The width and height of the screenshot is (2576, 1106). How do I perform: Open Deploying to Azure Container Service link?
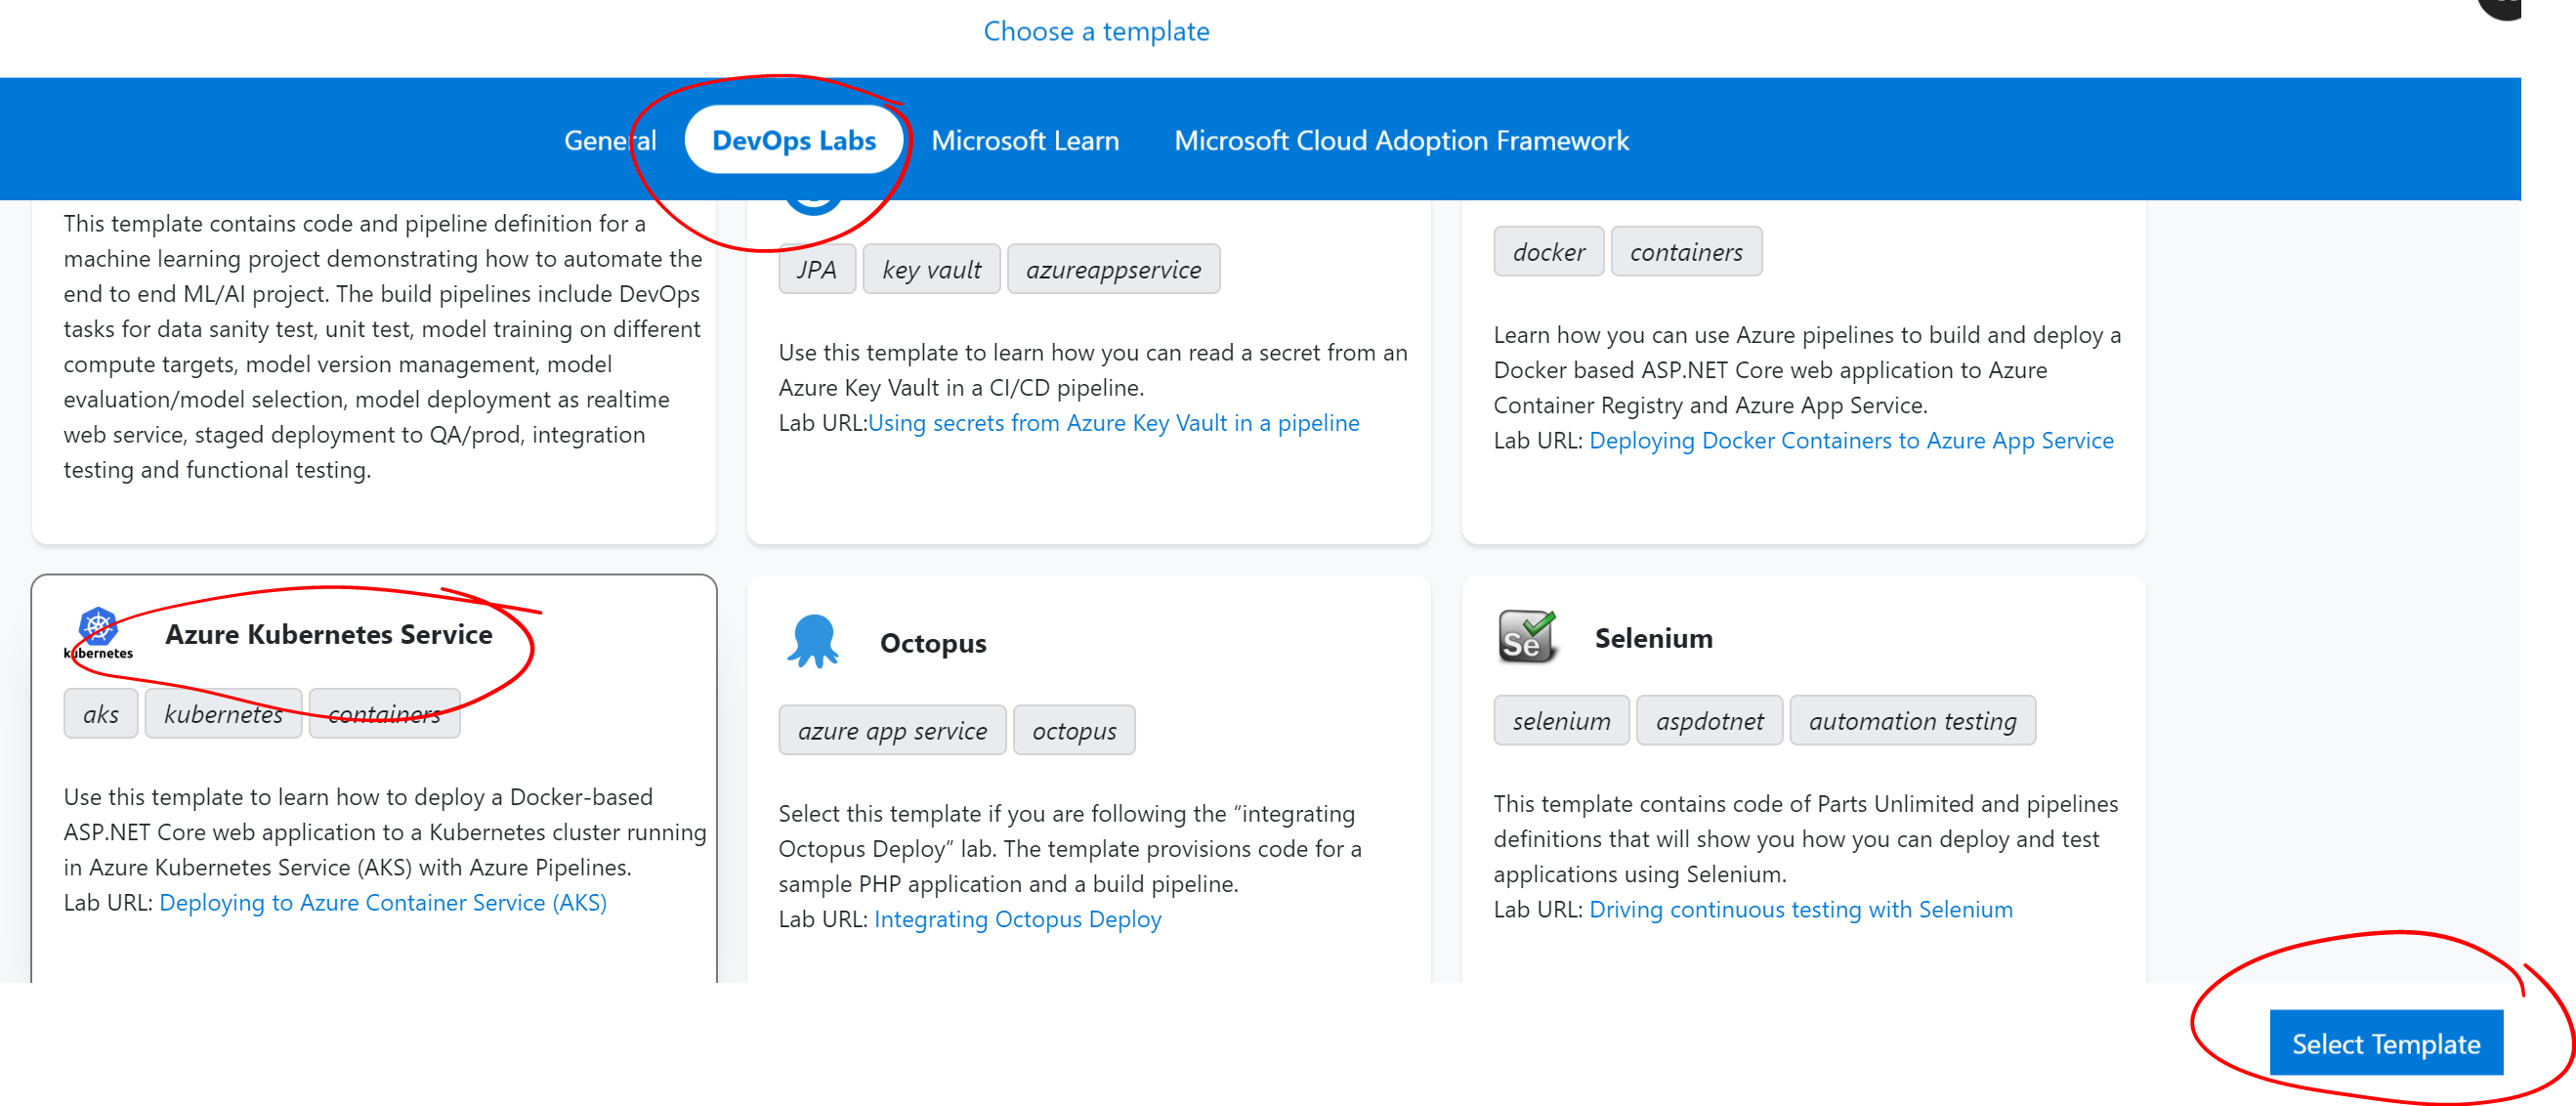tap(382, 902)
